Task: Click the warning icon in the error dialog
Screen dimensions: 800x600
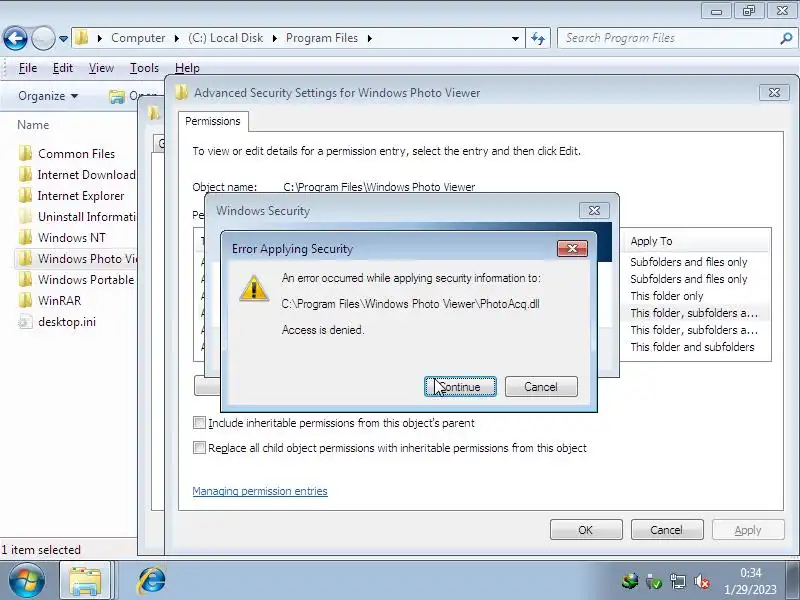Action: [254, 288]
